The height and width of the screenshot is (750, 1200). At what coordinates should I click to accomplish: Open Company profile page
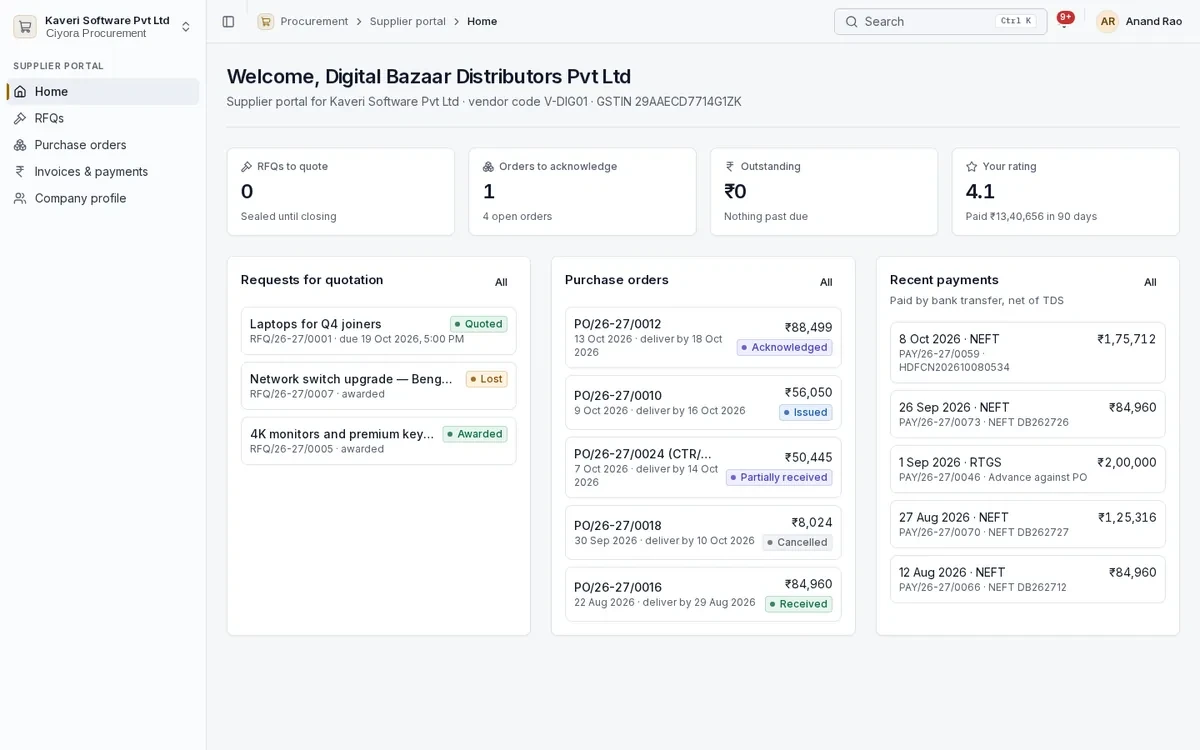point(103,198)
